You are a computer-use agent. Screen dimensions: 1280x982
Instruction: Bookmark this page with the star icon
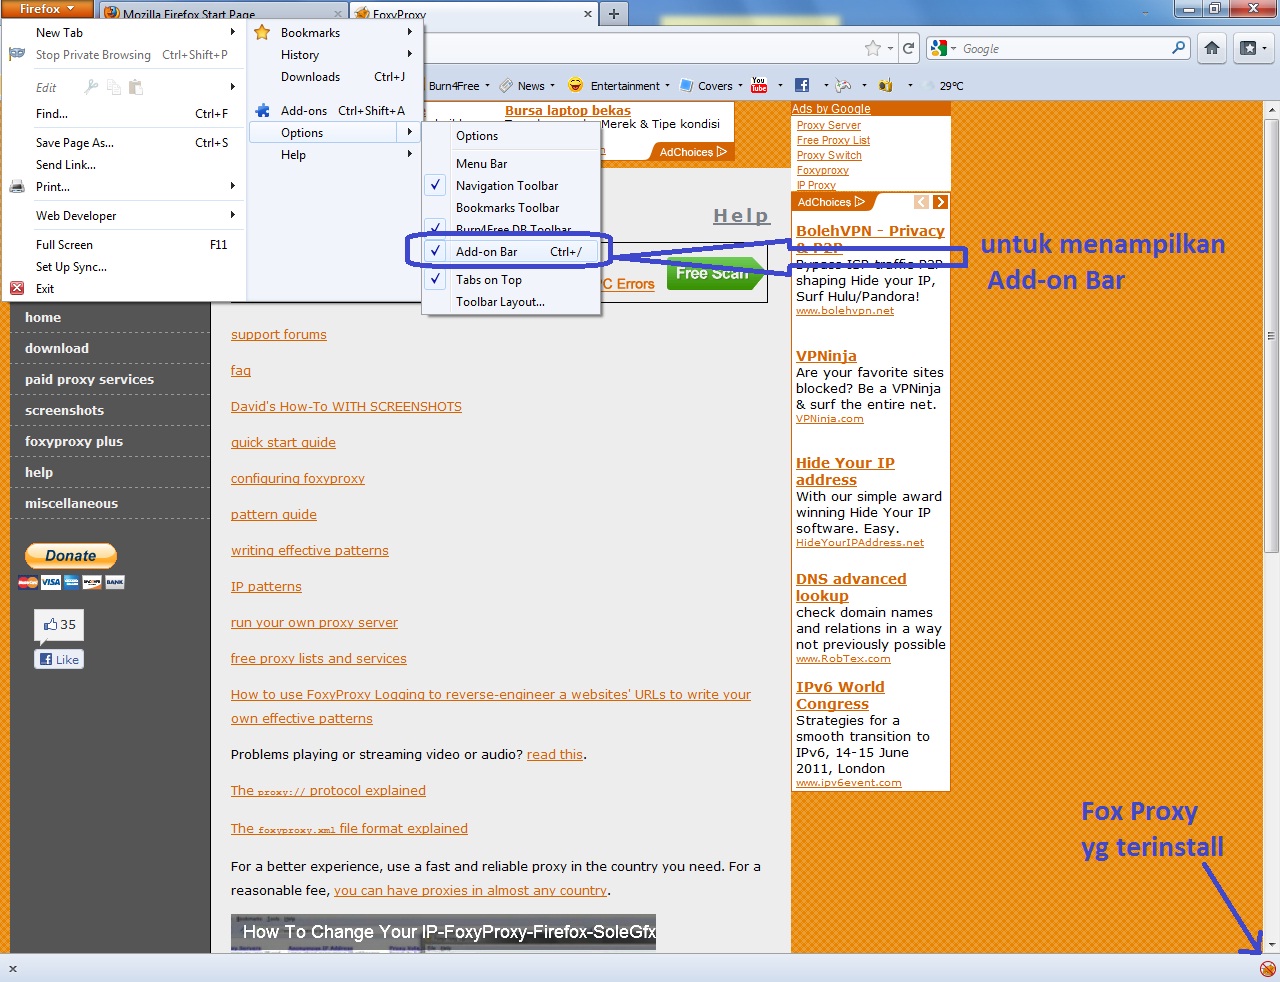click(873, 48)
